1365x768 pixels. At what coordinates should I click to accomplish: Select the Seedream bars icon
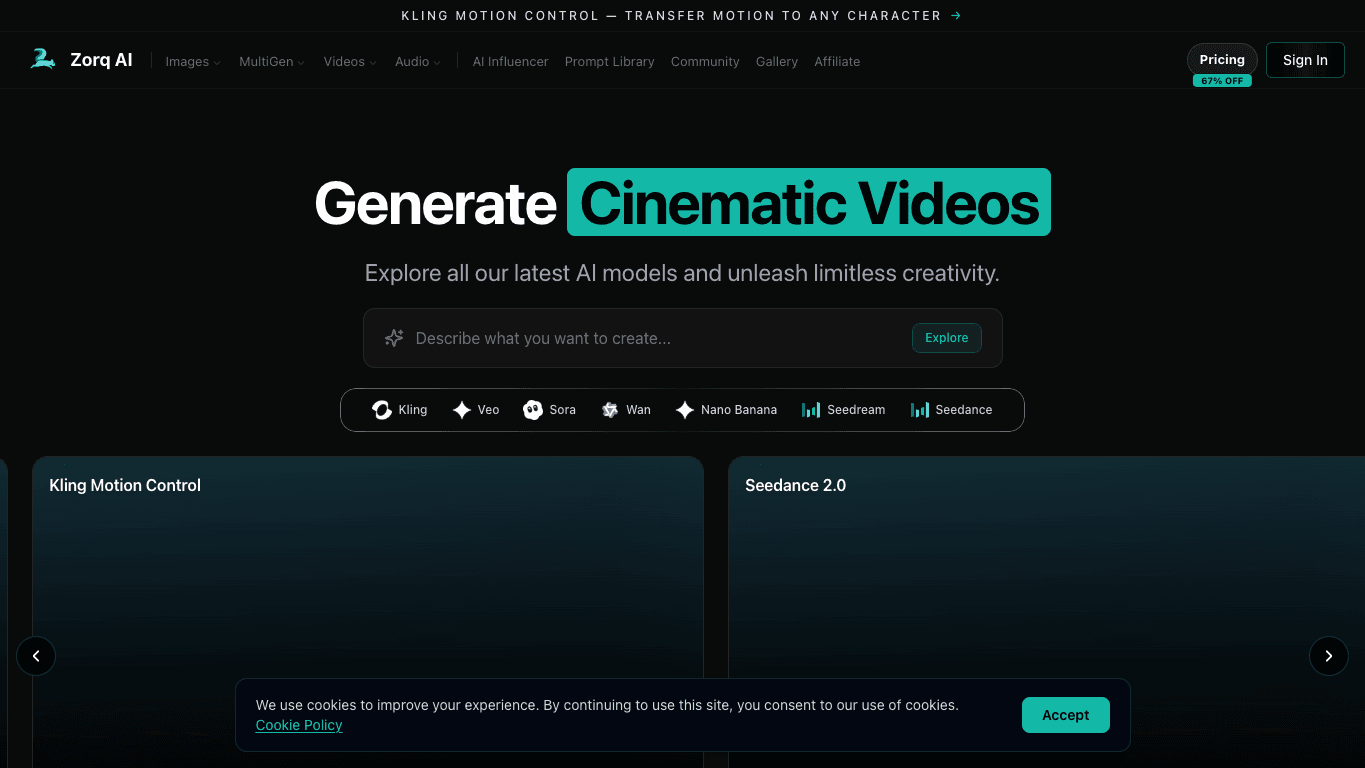[811, 410]
